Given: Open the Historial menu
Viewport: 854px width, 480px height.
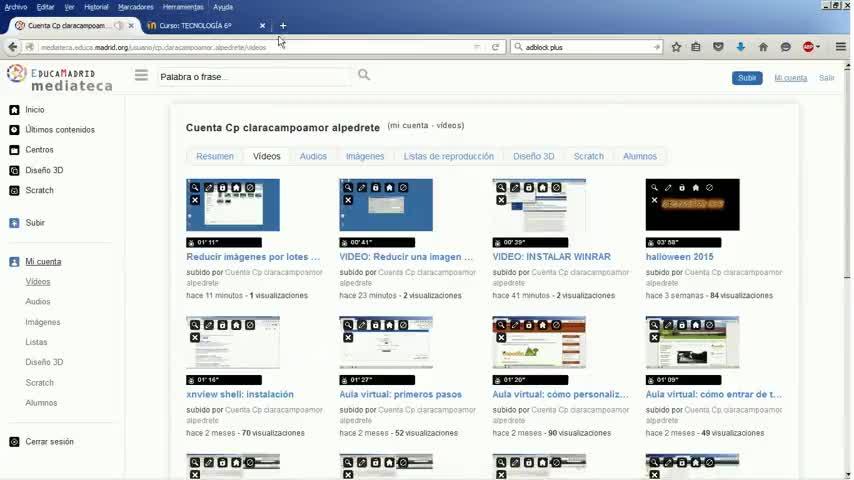Looking at the screenshot, I should click(x=96, y=7).
